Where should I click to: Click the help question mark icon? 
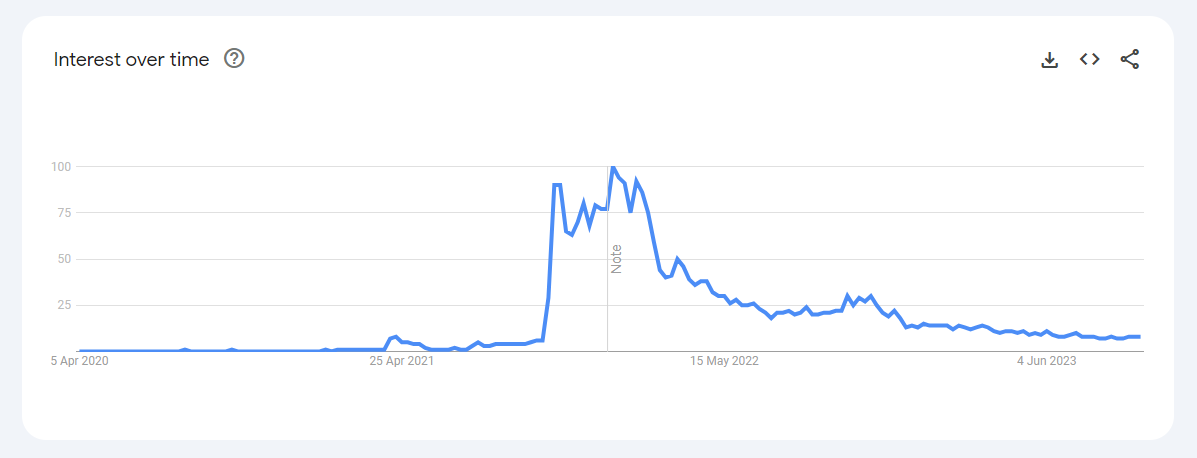234,59
